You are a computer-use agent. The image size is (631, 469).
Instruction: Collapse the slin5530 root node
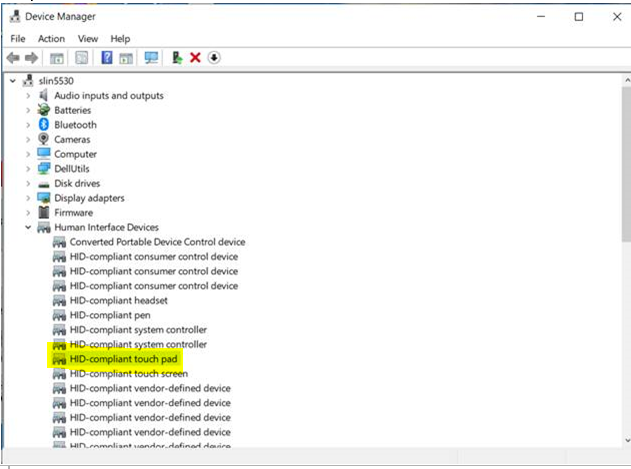12,81
